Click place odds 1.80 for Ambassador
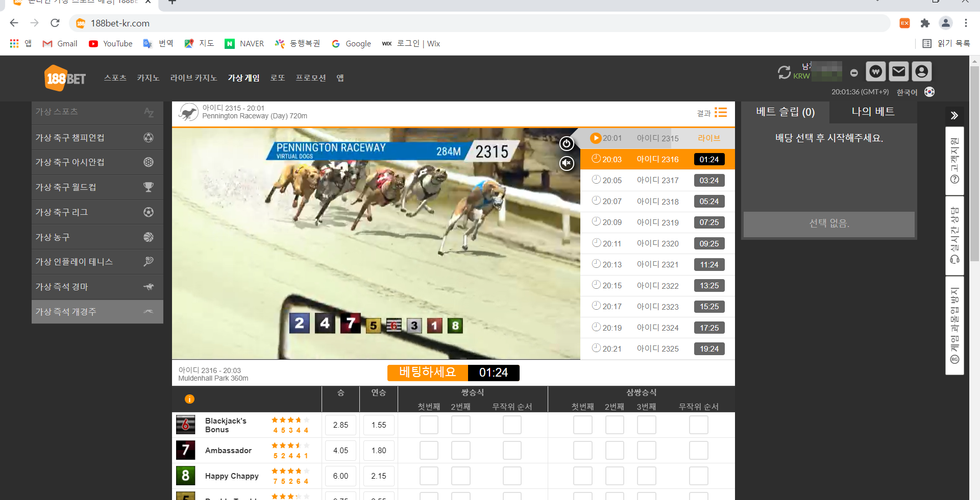The image size is (980, 500). (379, 451)
